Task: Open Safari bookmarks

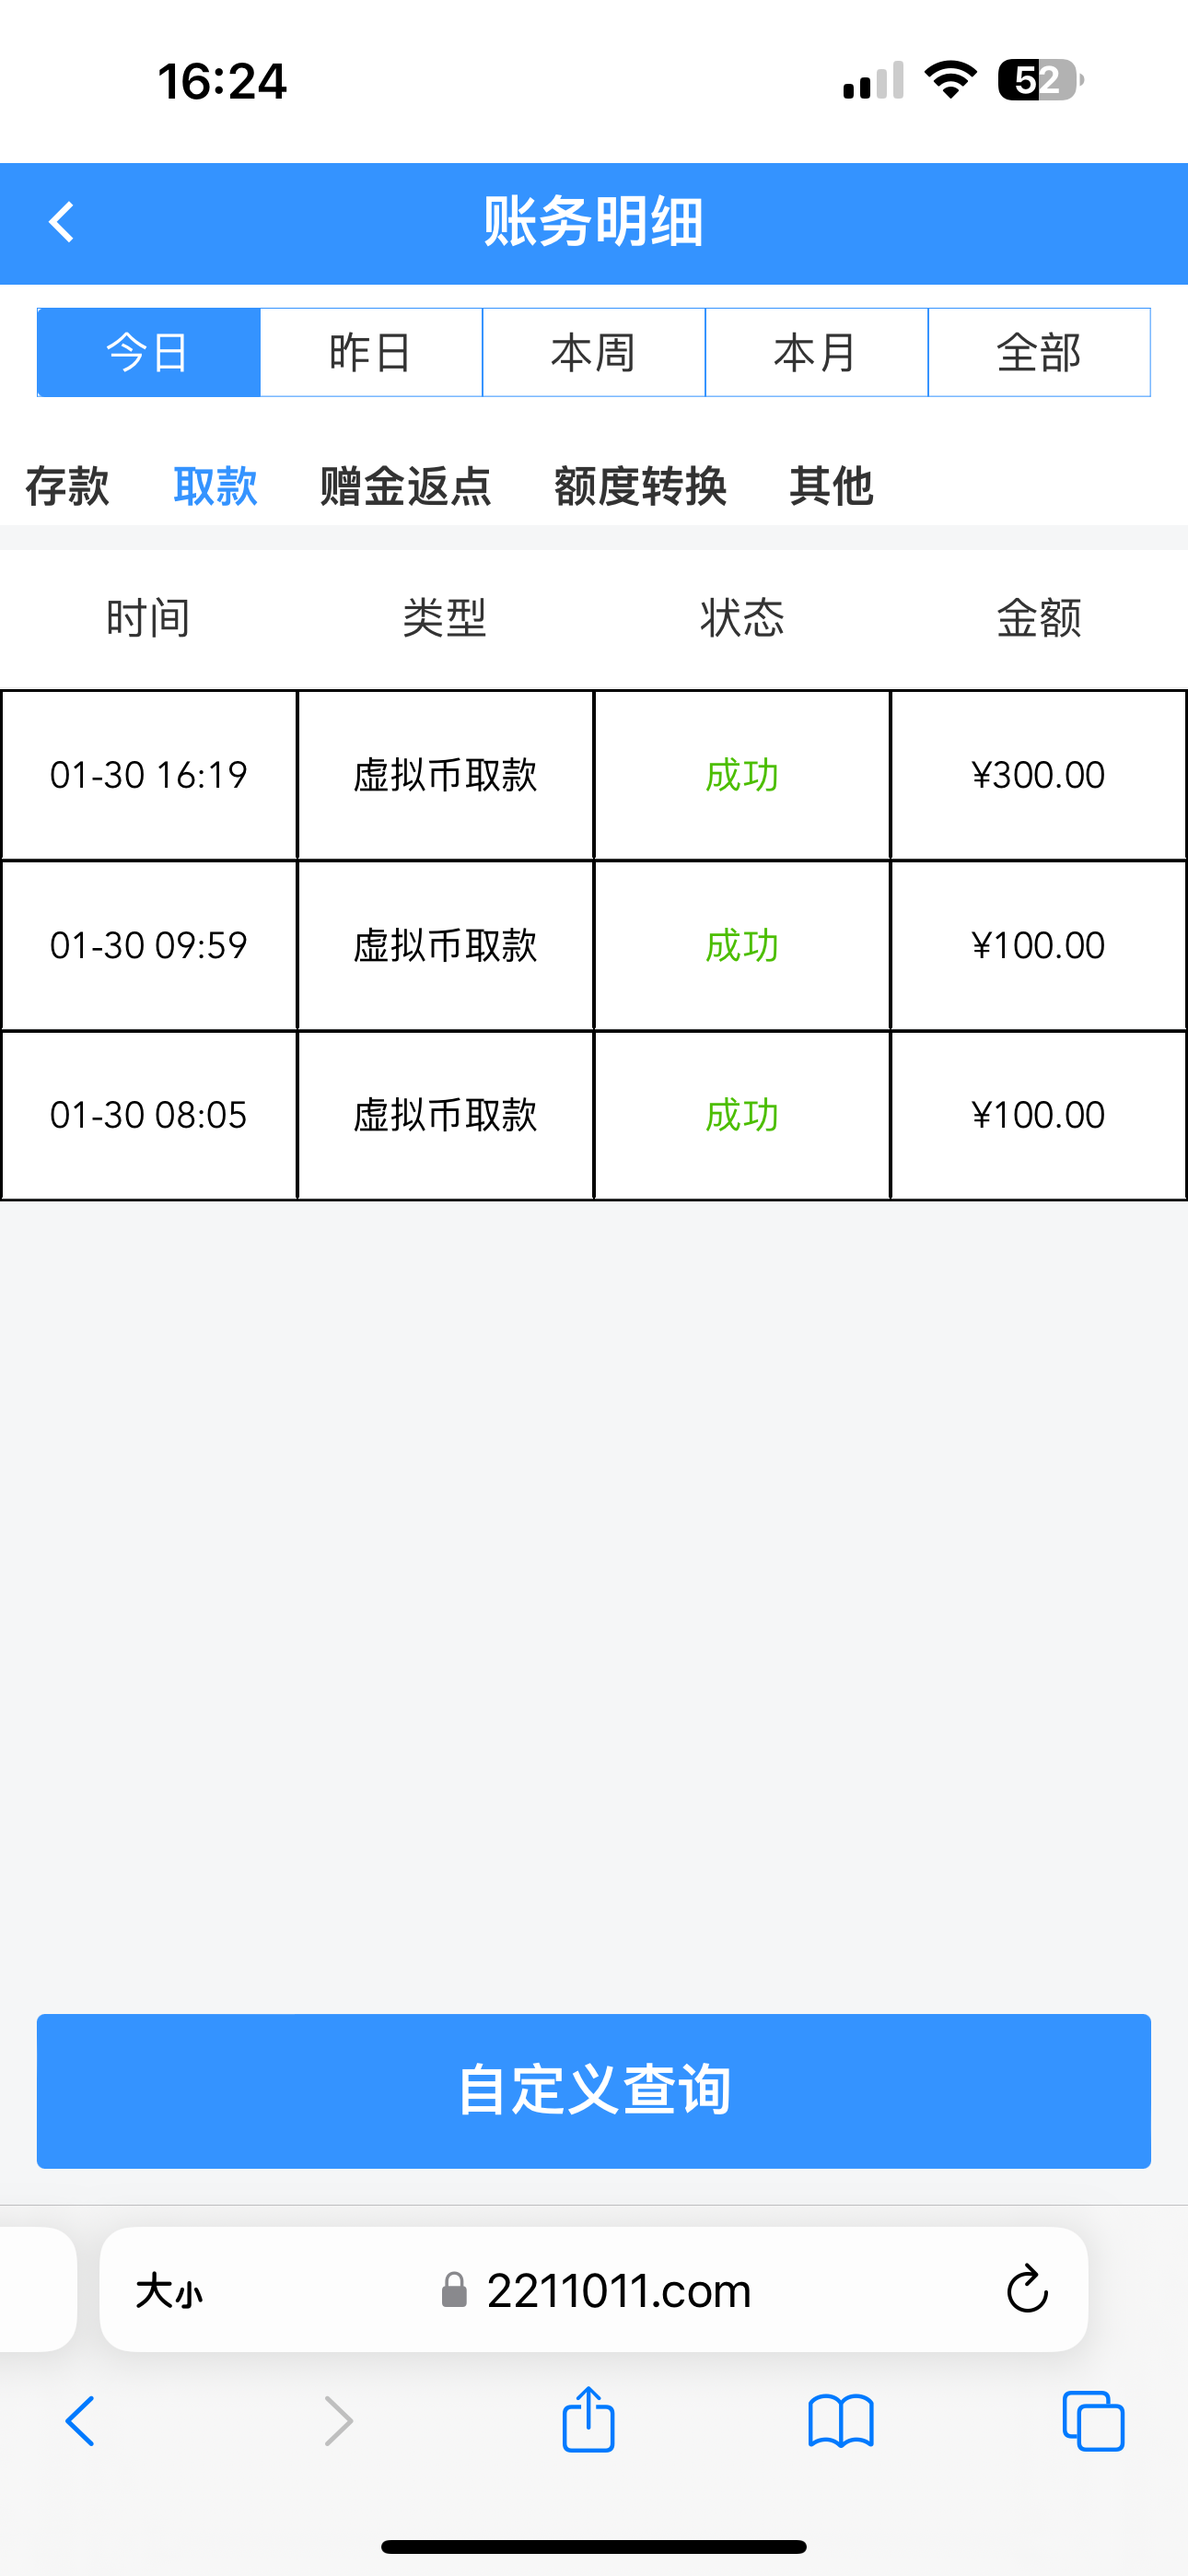Action: (x=840, y=2421)
